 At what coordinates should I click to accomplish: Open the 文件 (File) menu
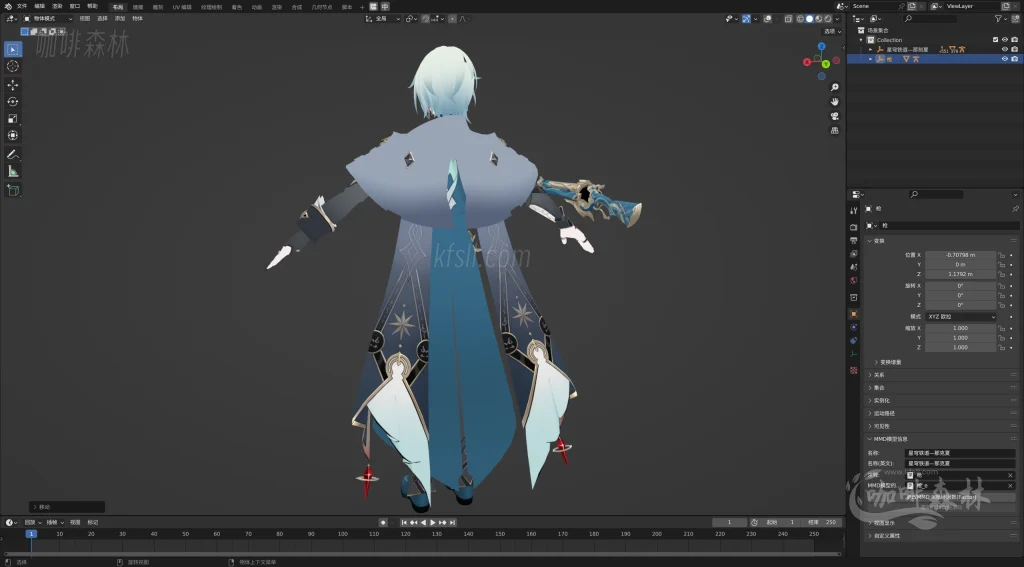(x=22, y=6)
